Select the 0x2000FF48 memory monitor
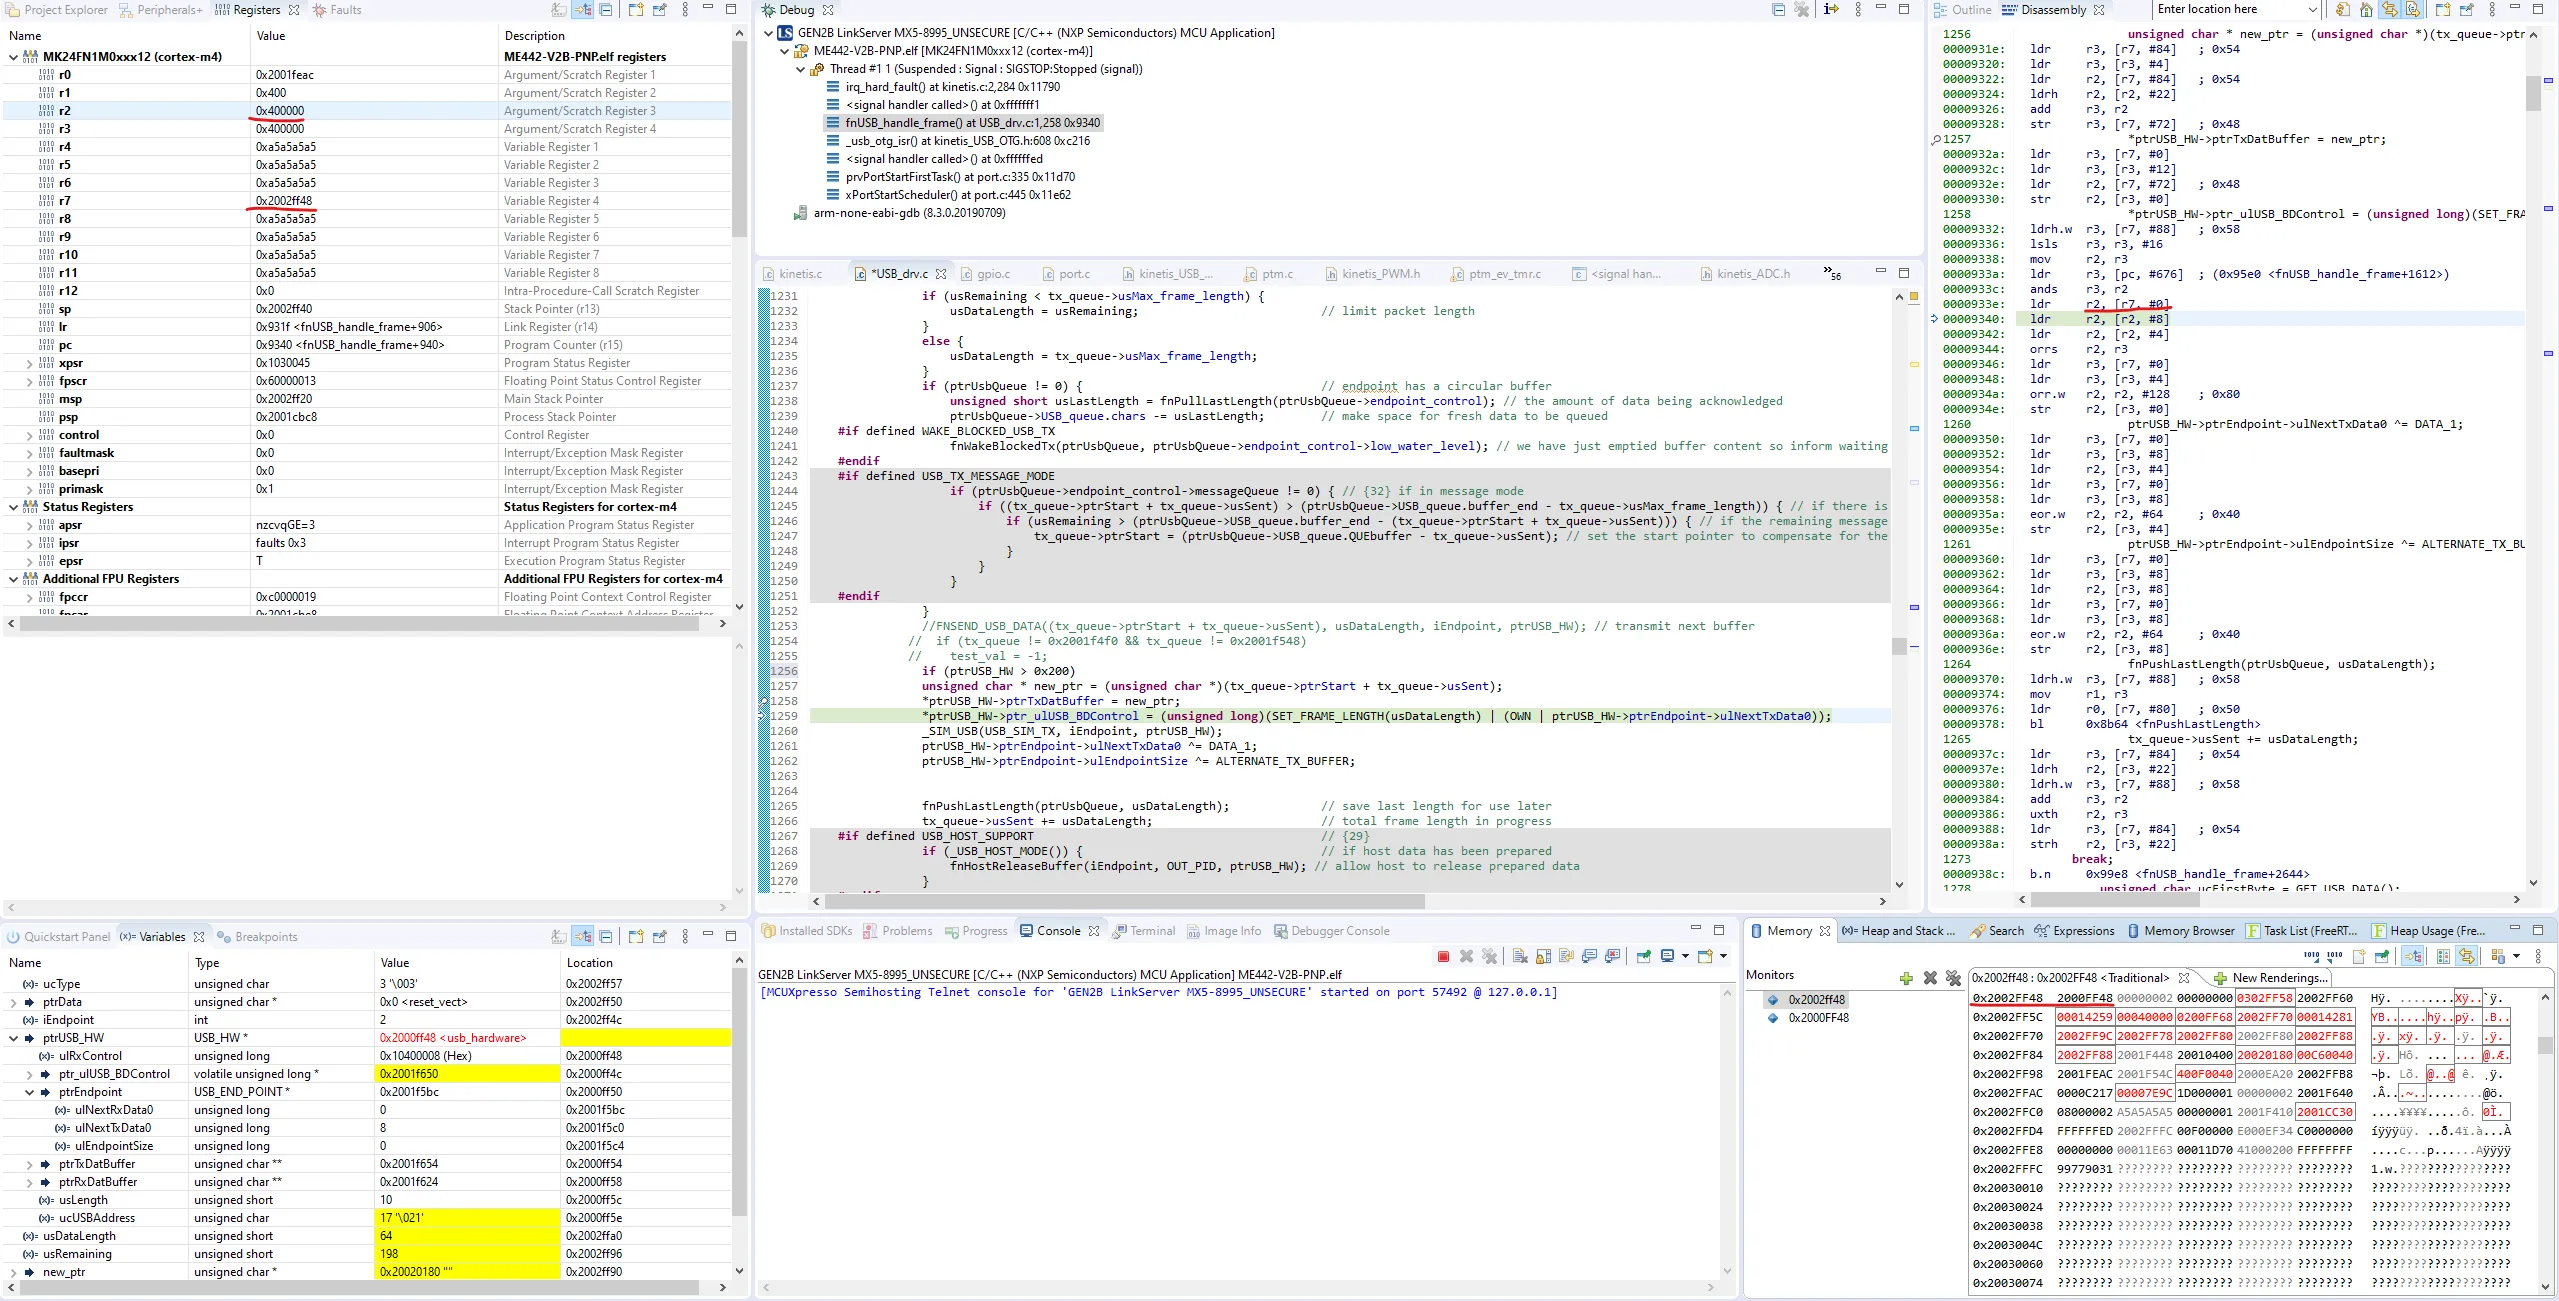 pos(1818,1018)
